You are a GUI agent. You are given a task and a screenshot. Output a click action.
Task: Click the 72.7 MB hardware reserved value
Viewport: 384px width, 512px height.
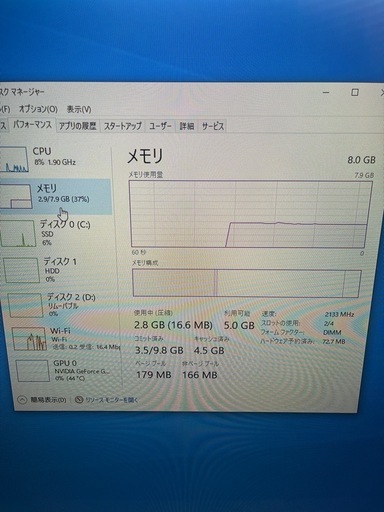[x=334, y=342]
